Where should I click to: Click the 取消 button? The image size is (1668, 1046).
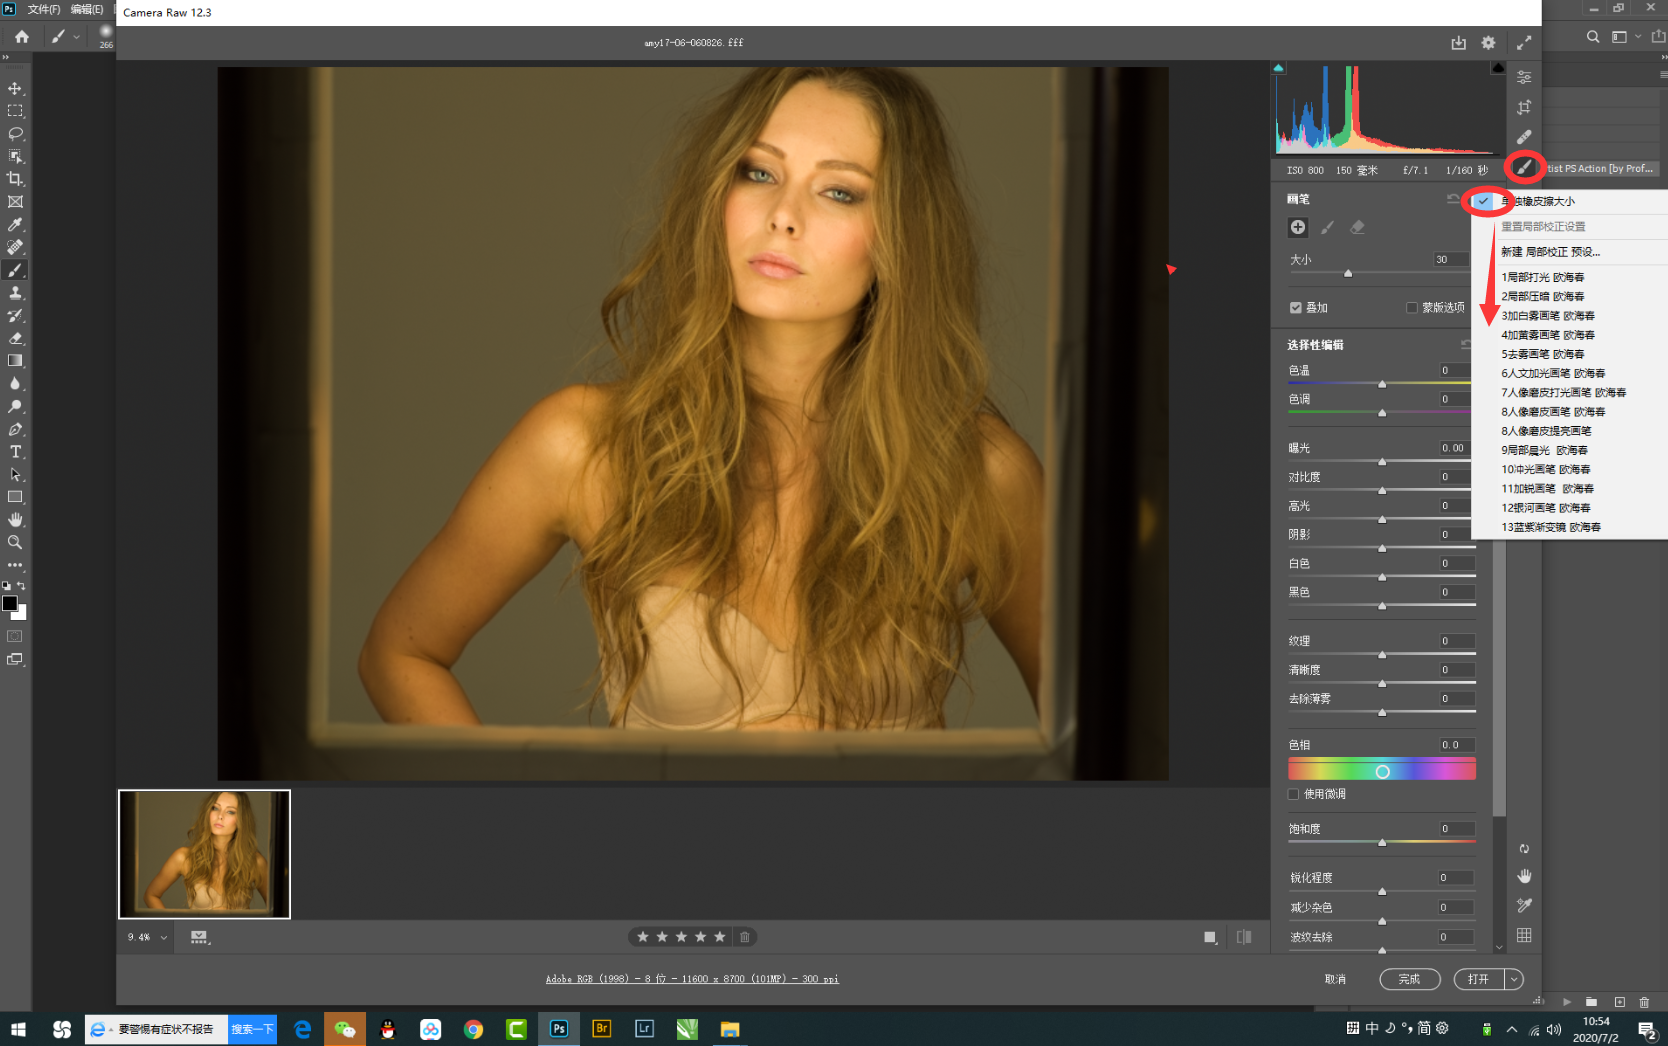(1335, 979)
